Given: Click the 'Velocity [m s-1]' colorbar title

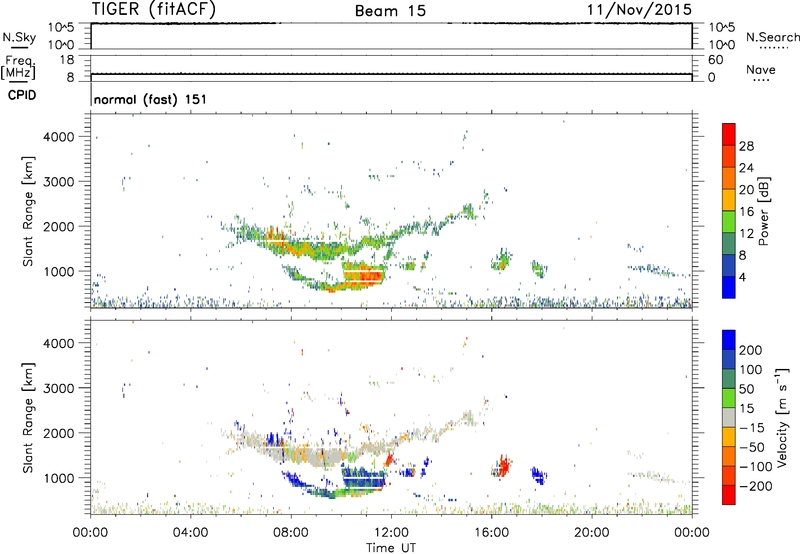Looking at the screenshot, I should (783, 417).
